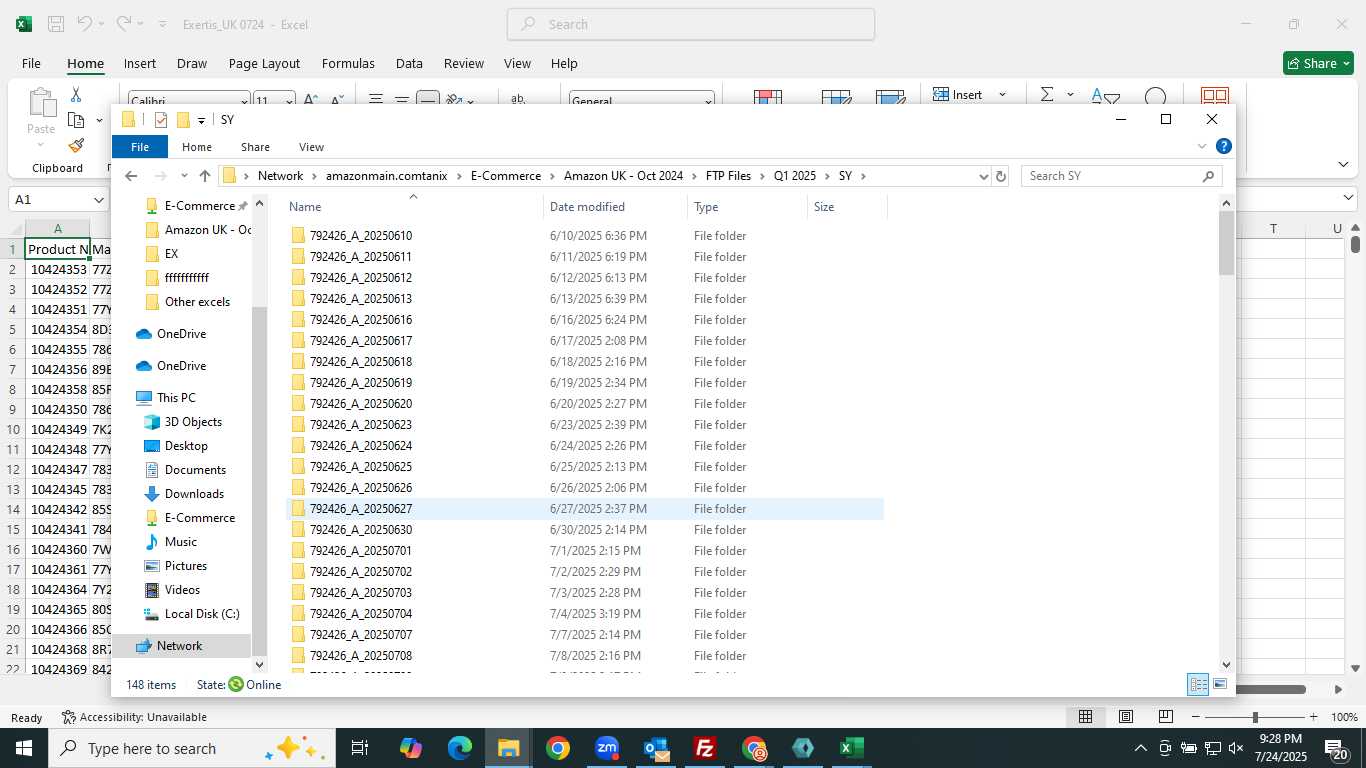Open Google Chrome from the taskbar
The width and height of the screenshot is (1366, 768).
[x=558, y=748]
